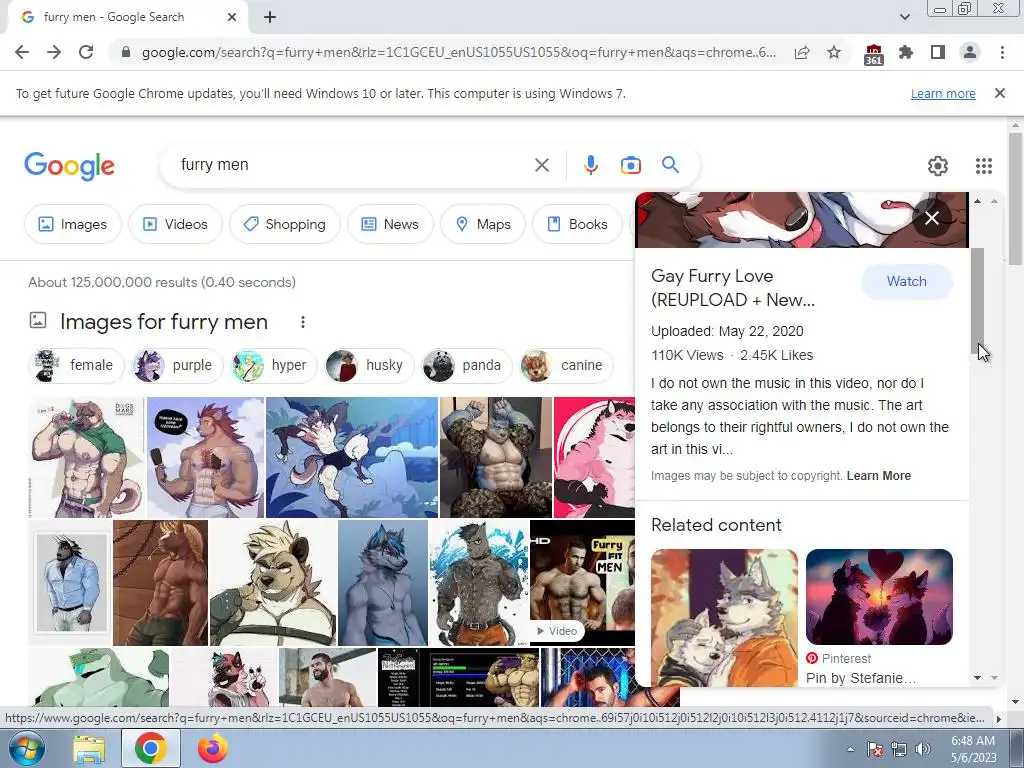
Task: Click the page vertical scrollbar thumb
Action: coord(1015,199)
